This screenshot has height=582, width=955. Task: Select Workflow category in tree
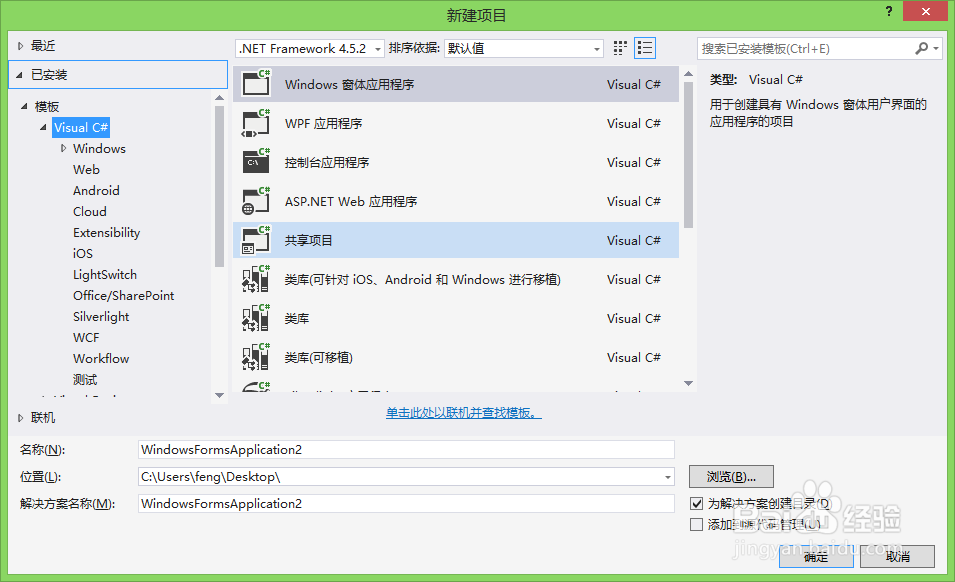tap(101, 359)
